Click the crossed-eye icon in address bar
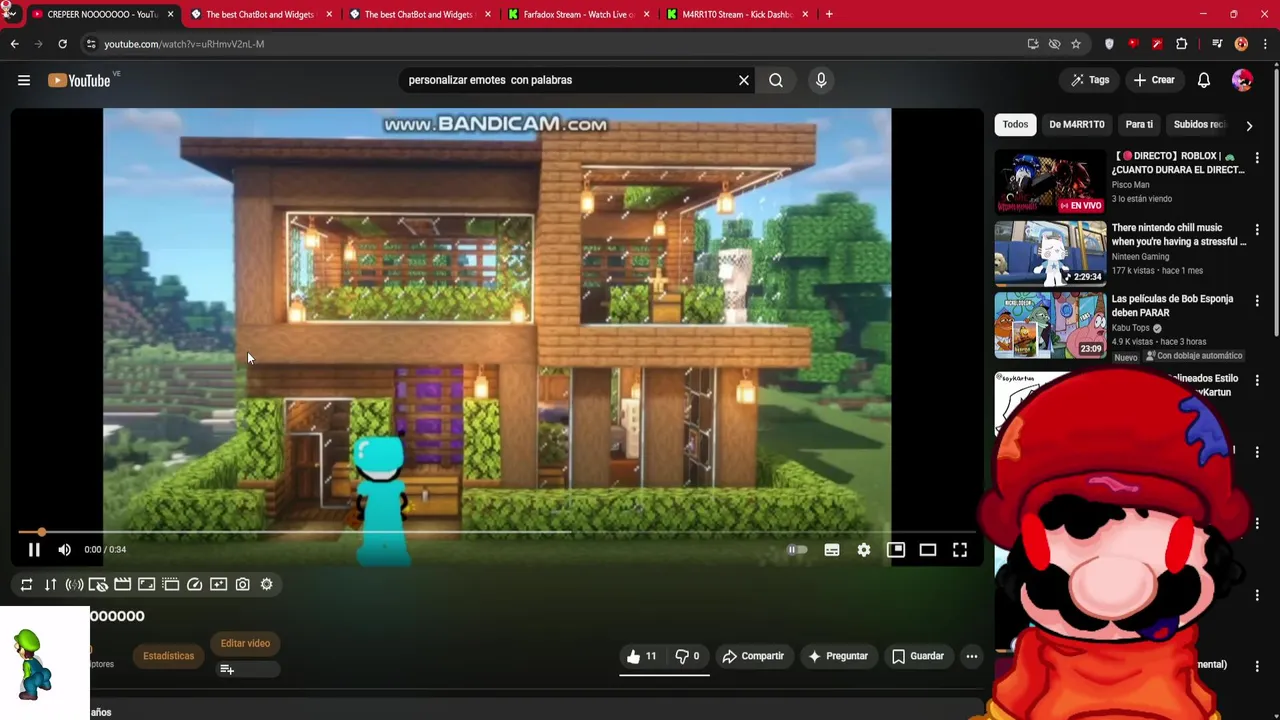 click(1054, 44)
